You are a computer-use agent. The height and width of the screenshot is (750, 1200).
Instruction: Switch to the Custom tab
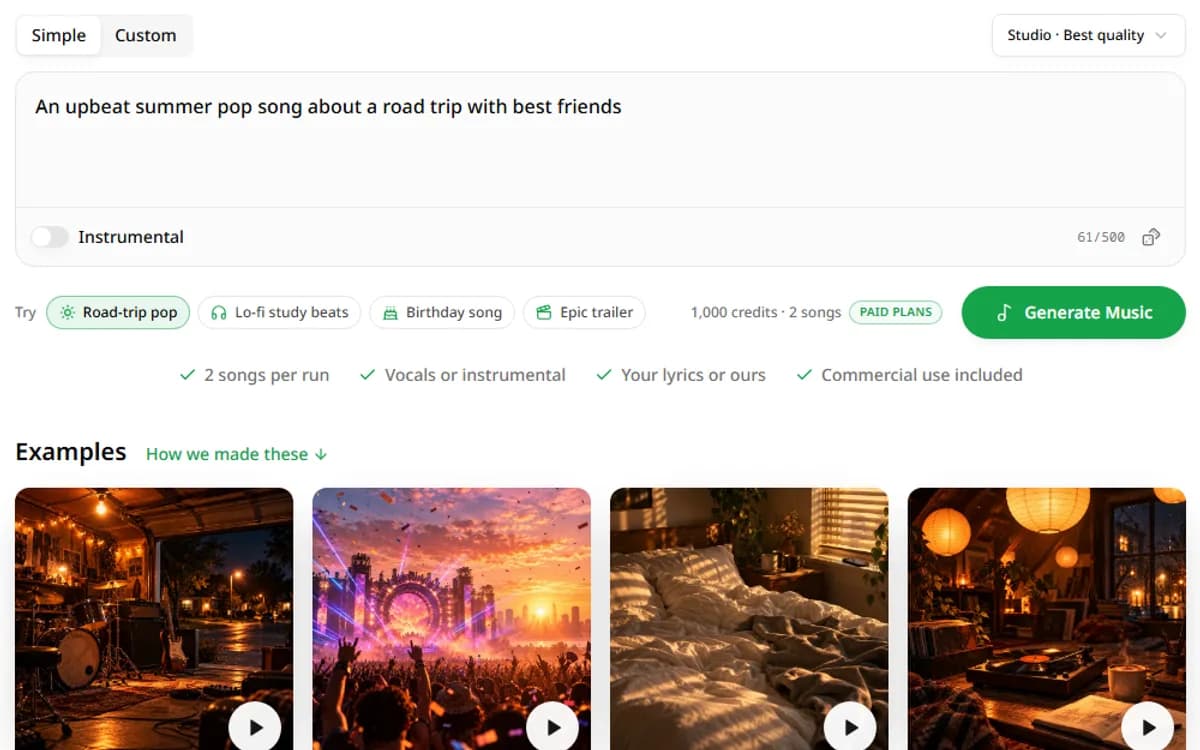click(145, 35)
